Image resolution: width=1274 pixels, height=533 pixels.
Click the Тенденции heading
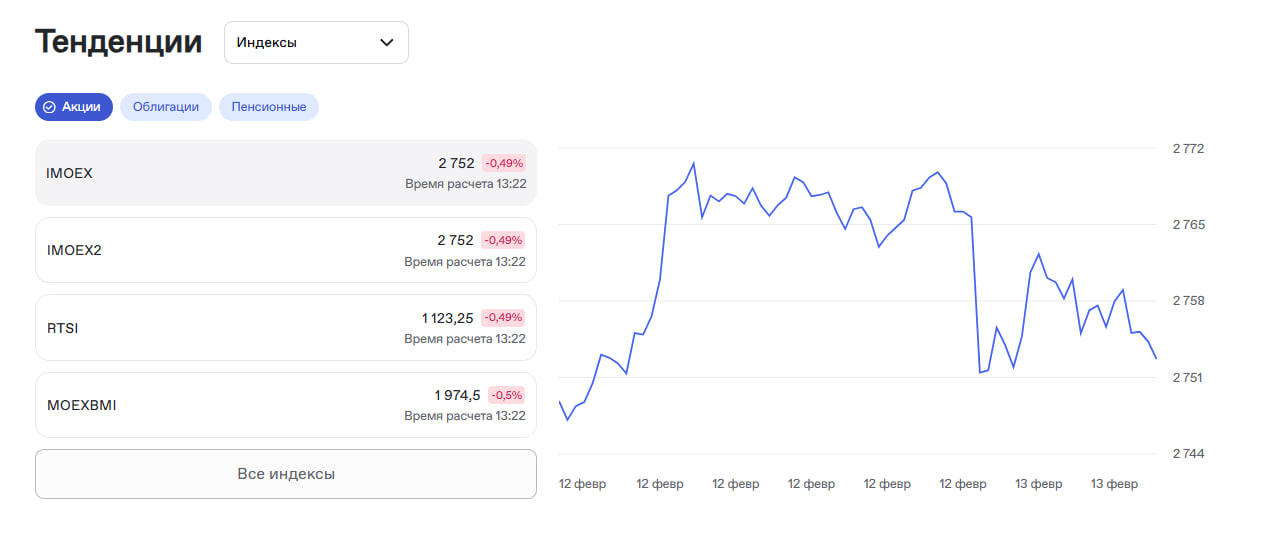click(x=118, y=42)
